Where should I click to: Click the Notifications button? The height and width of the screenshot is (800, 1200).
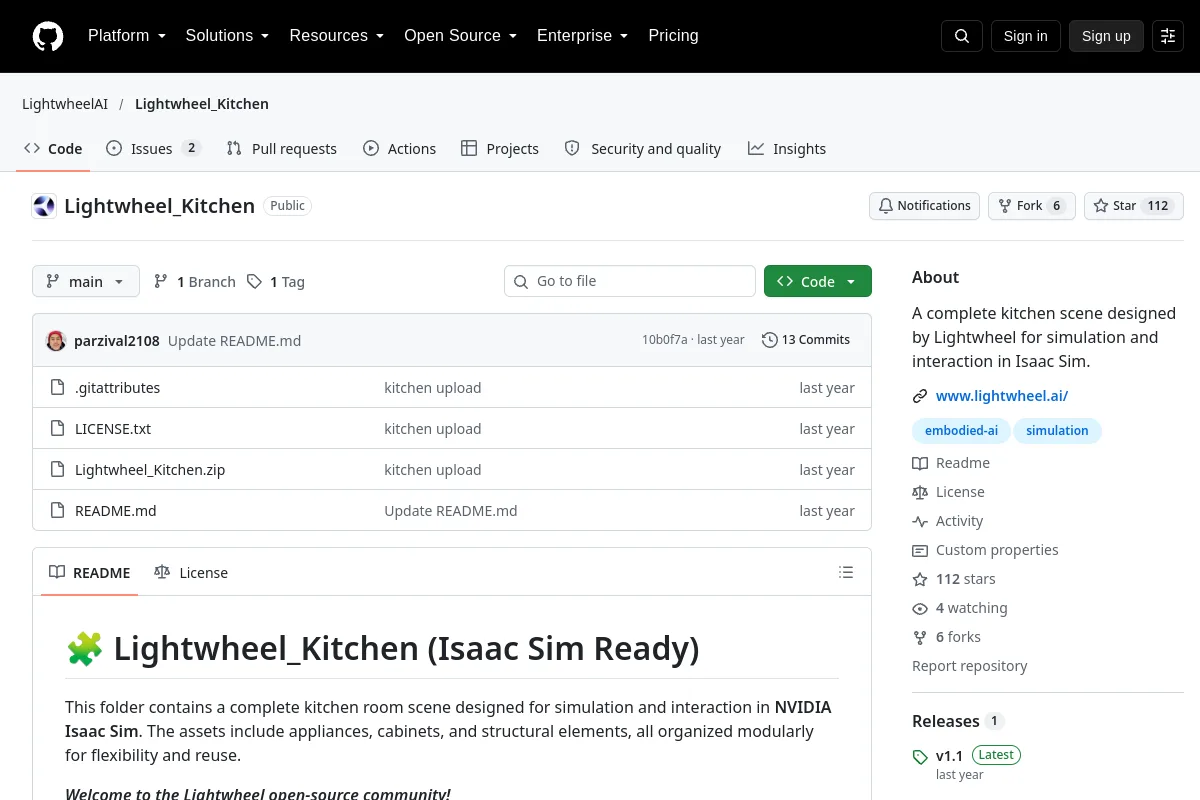[924, 206]
